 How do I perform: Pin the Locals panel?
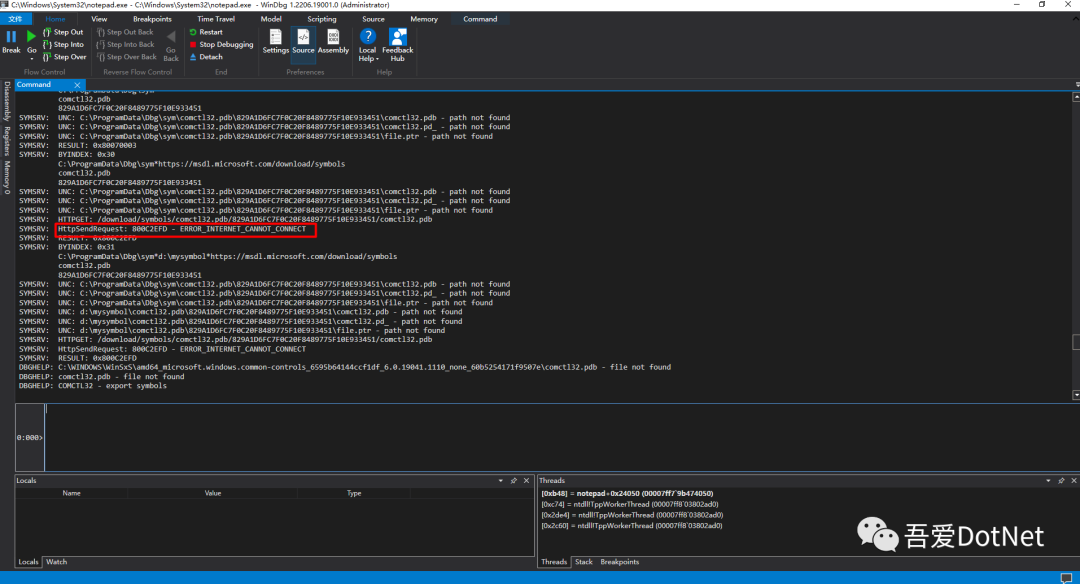pyautogui.click(x=513, y=481)
